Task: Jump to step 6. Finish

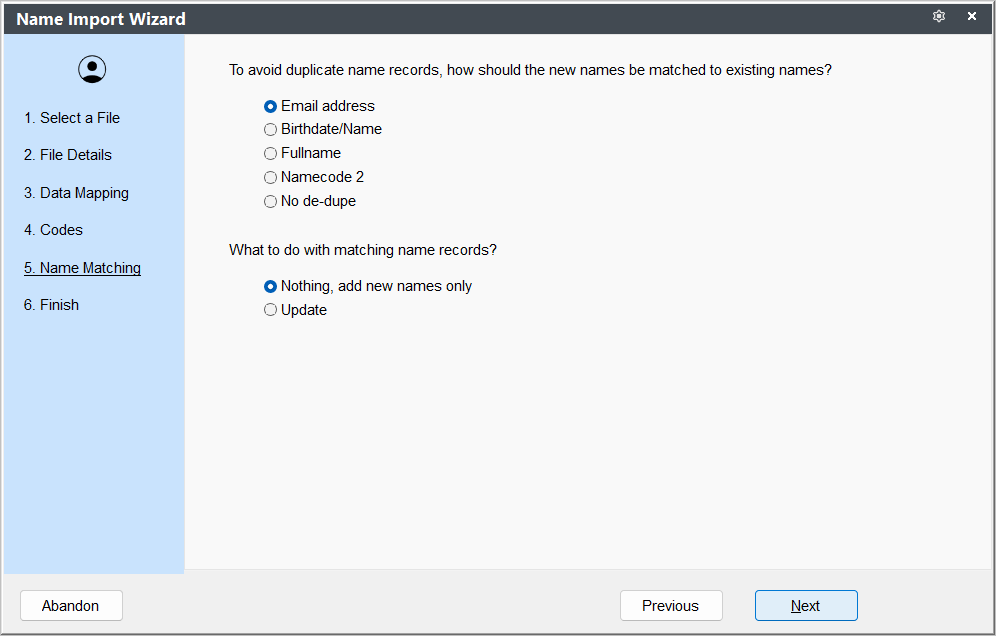Action: [x=51, y=305]
